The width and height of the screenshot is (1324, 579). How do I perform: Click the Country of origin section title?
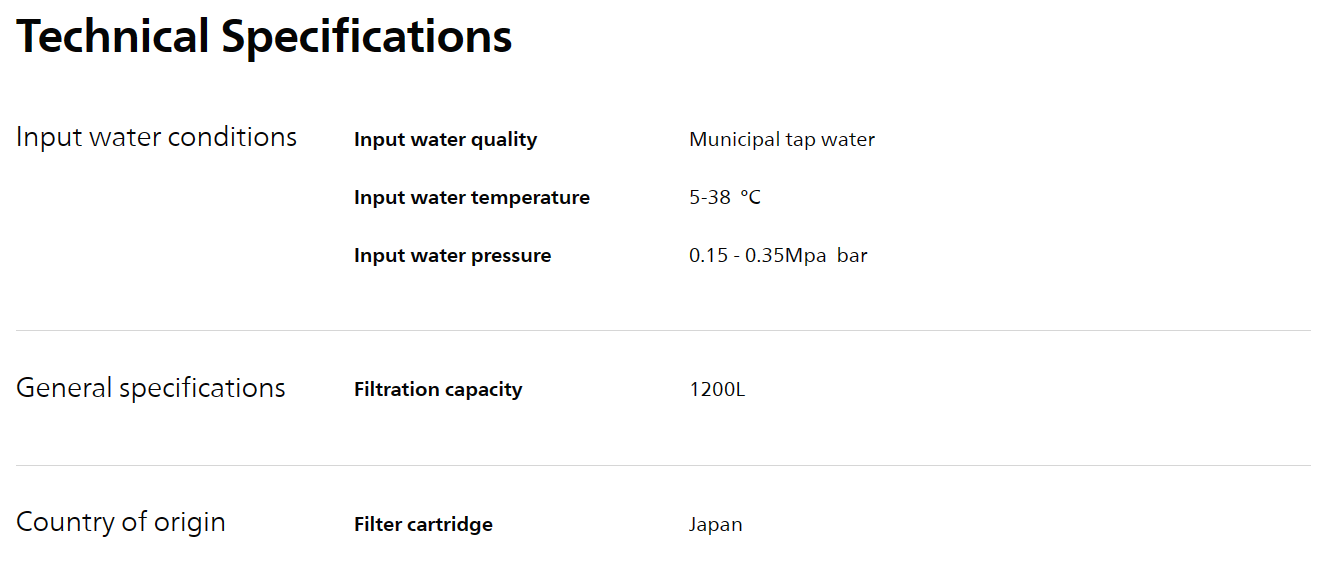[121, 522]
